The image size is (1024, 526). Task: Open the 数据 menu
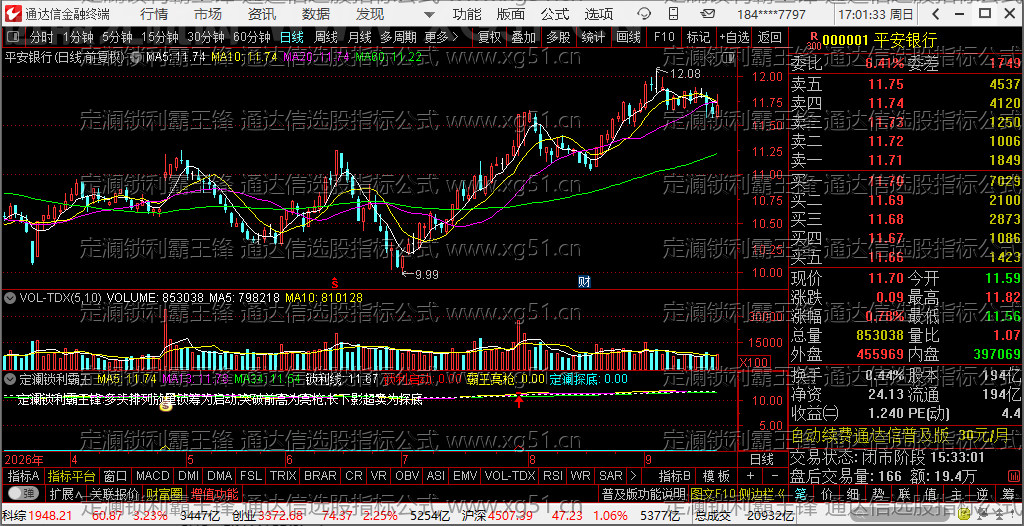pos(316,14)
